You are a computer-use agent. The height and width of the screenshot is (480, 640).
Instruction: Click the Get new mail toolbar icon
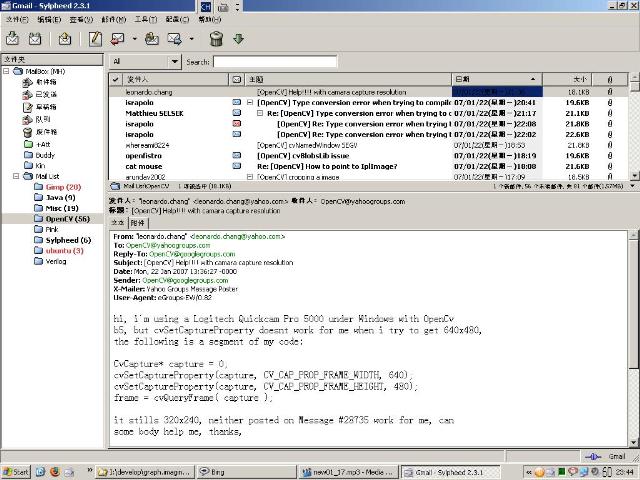(12, 39)
